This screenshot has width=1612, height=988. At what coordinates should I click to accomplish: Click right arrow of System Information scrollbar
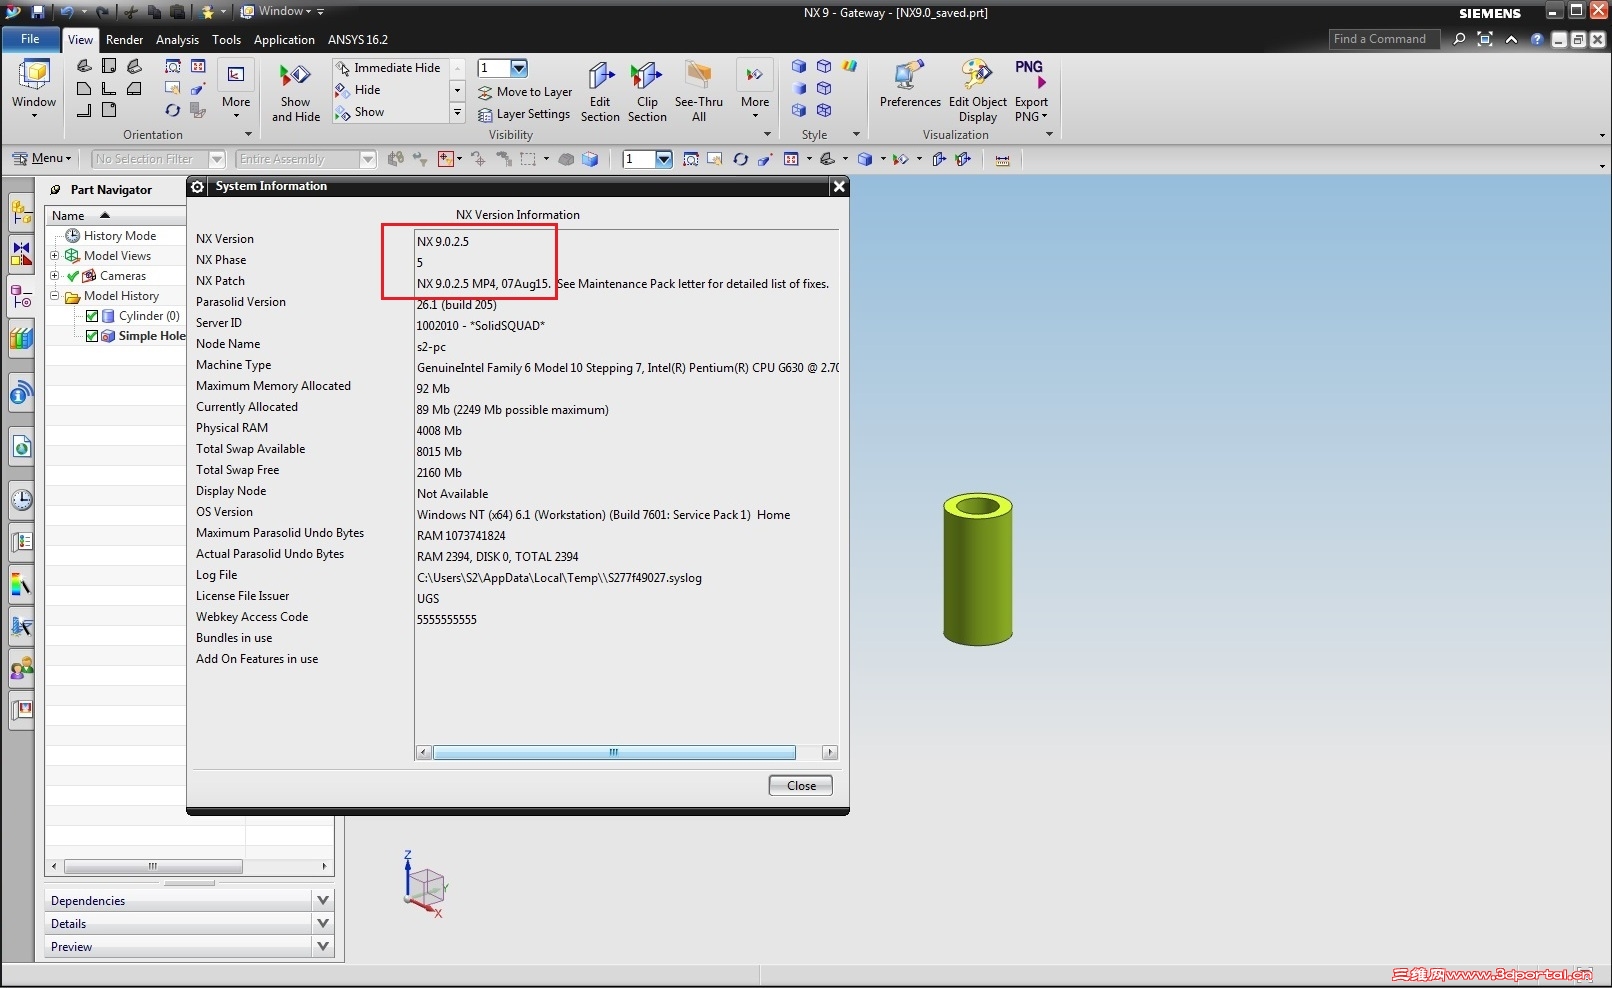point(830,752)
